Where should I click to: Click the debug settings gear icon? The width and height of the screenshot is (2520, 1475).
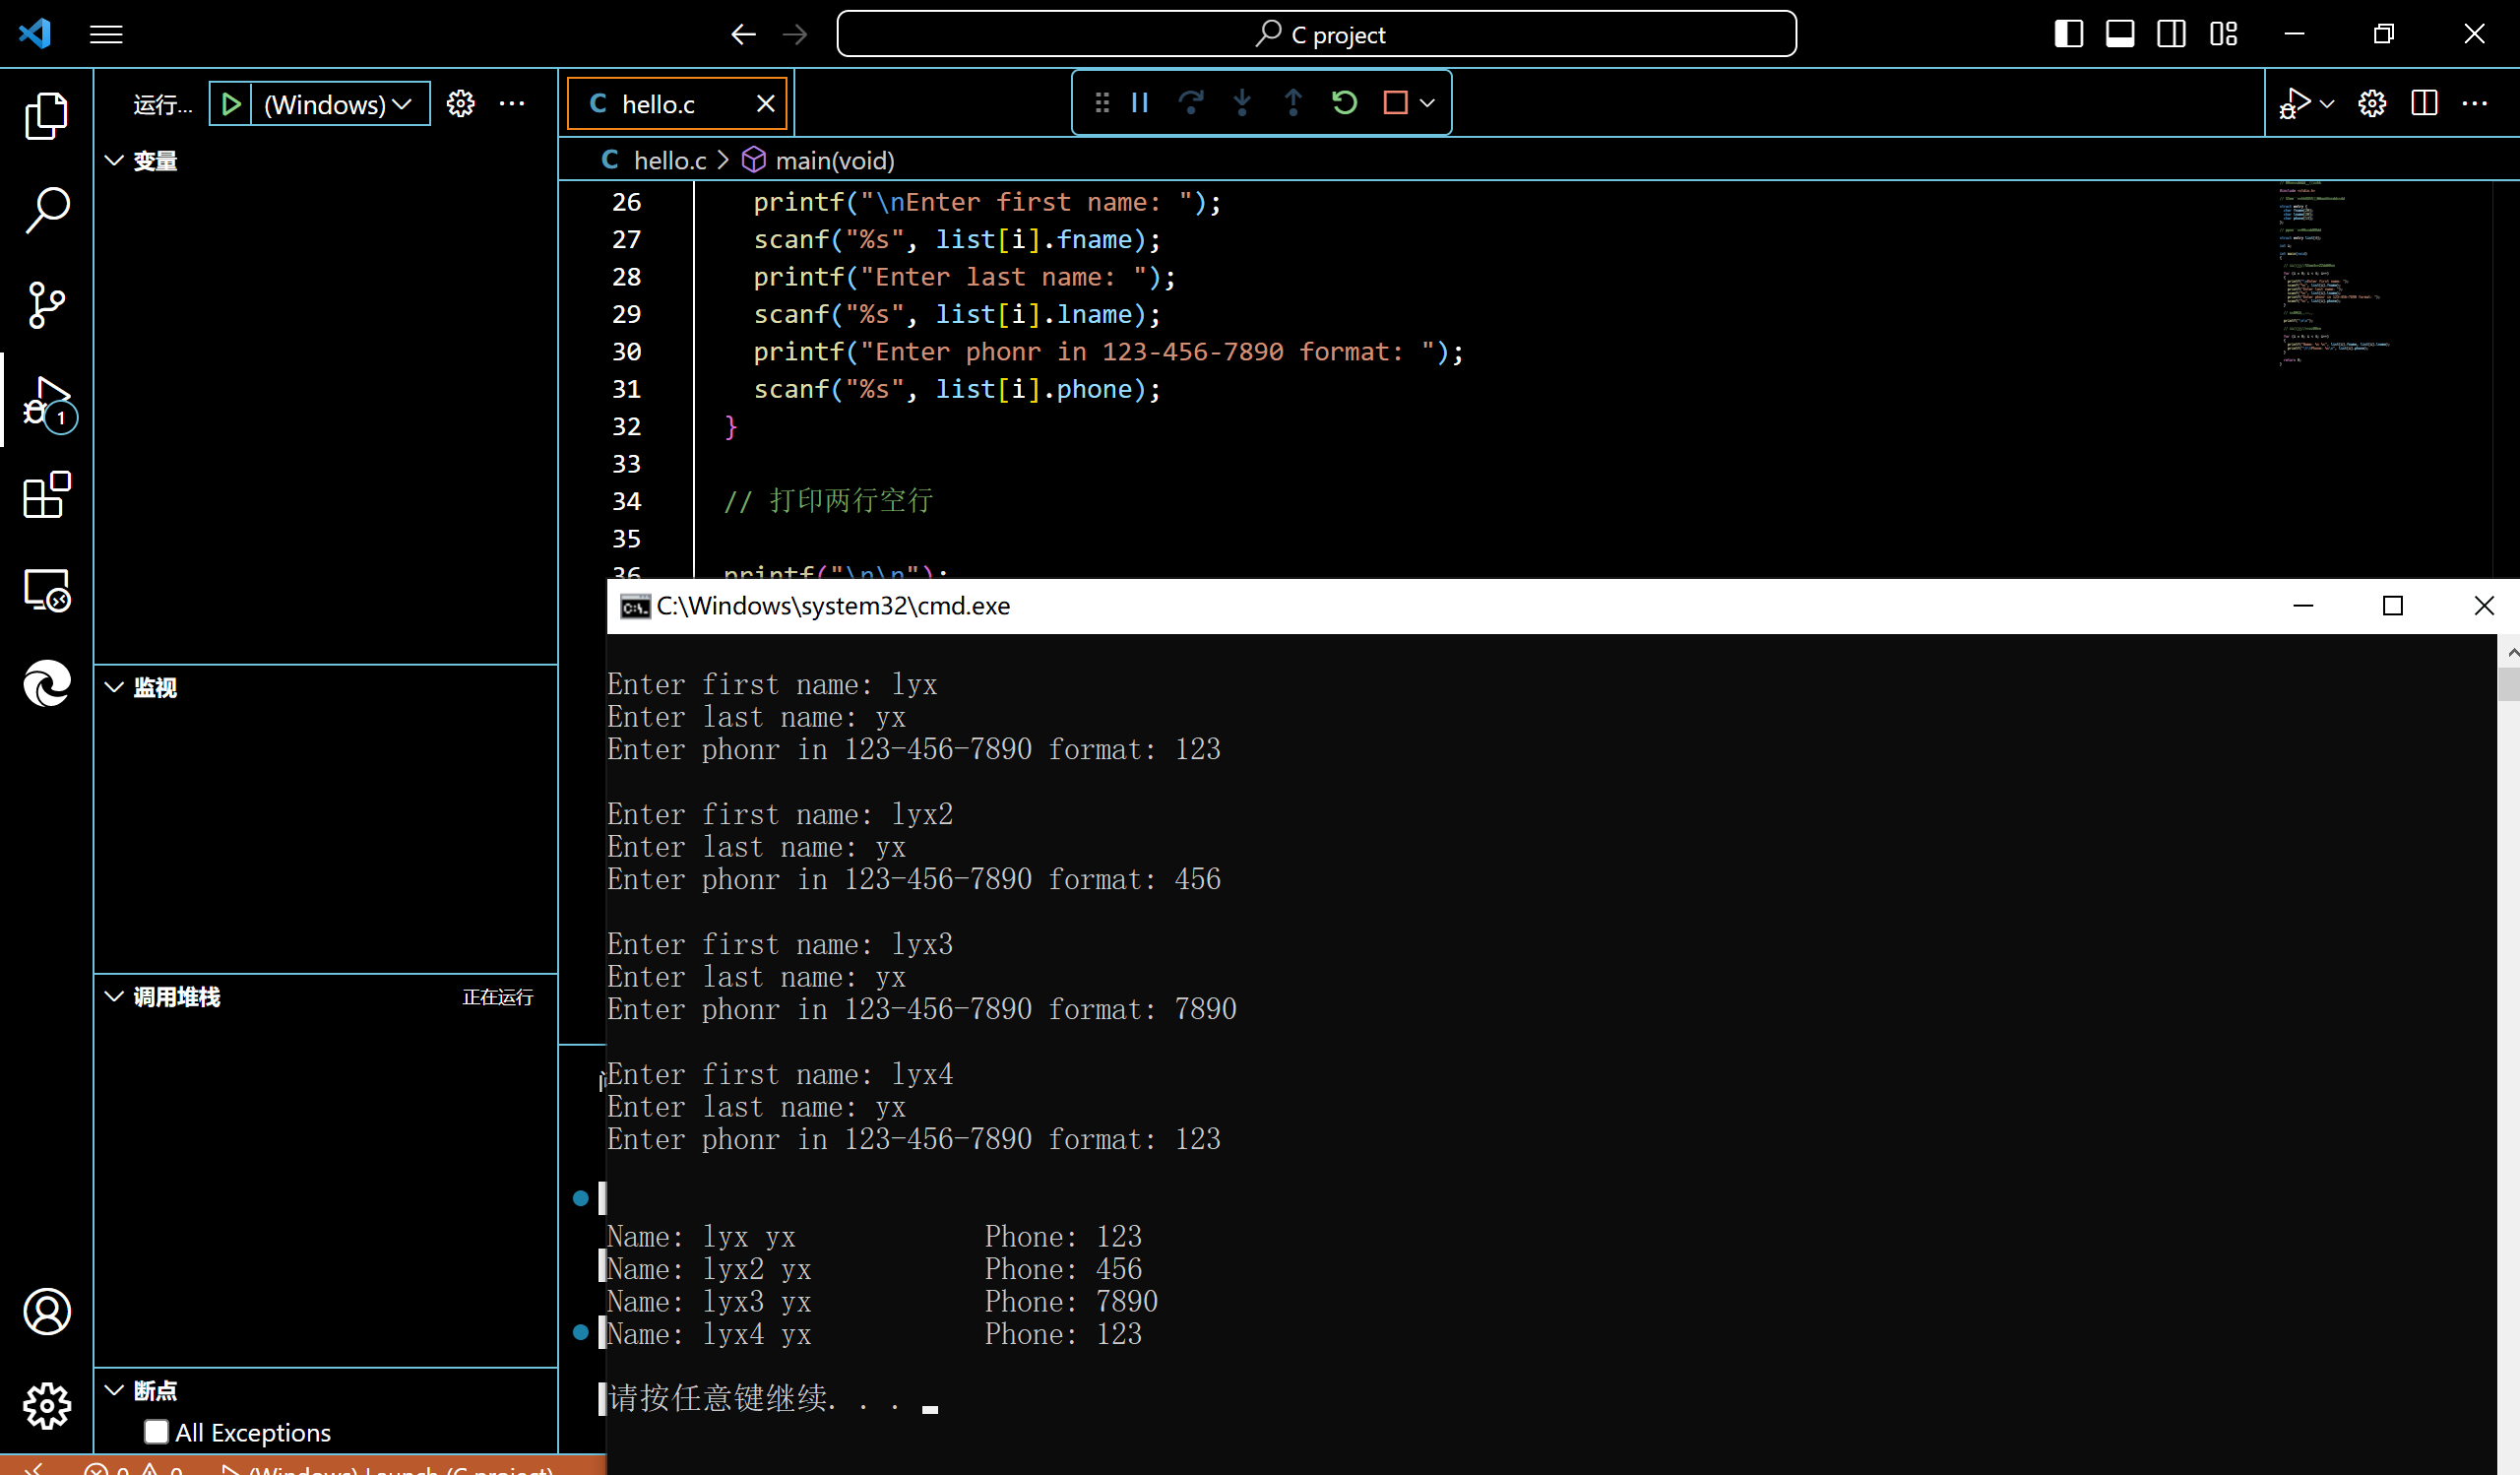[460, 103]
